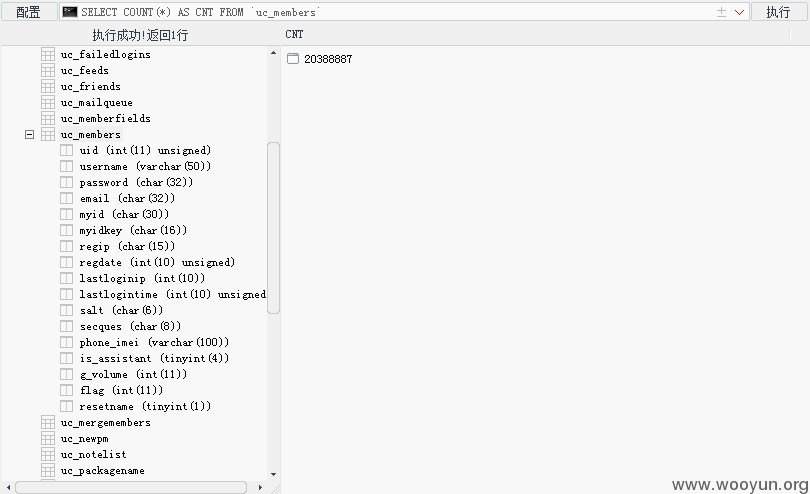The width and height of the screenshot is (810, 494).
Task: Select the uc_members table label
Action: coord(90,134)
